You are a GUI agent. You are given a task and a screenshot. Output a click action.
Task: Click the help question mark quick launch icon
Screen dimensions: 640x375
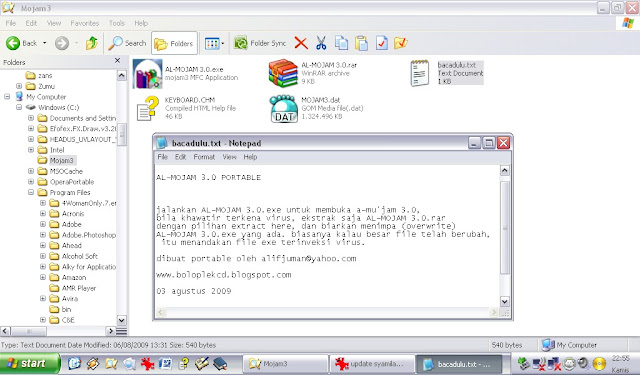tap(184, 363)
